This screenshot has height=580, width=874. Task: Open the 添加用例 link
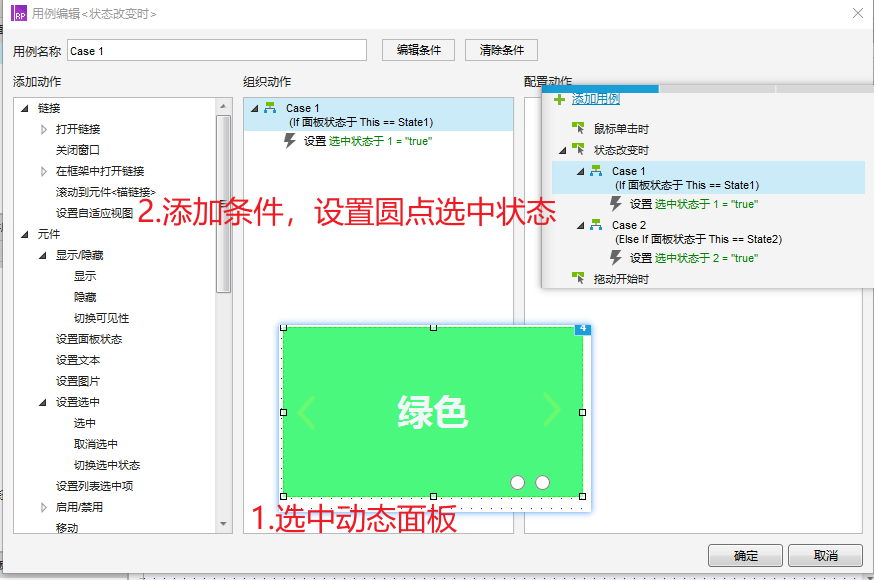click(x=596, y=99)
